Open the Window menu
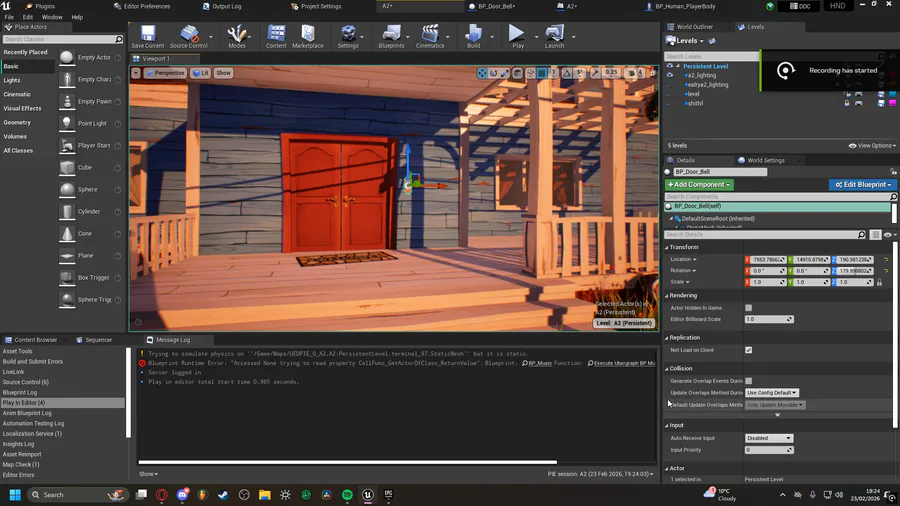The image size is (900, 506). [52, 17]
